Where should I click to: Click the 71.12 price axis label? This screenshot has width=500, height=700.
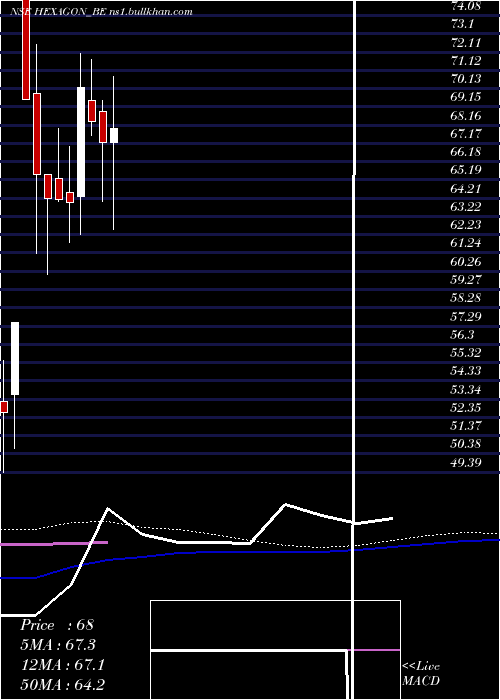pyautogui.click(x=466, y=60)
